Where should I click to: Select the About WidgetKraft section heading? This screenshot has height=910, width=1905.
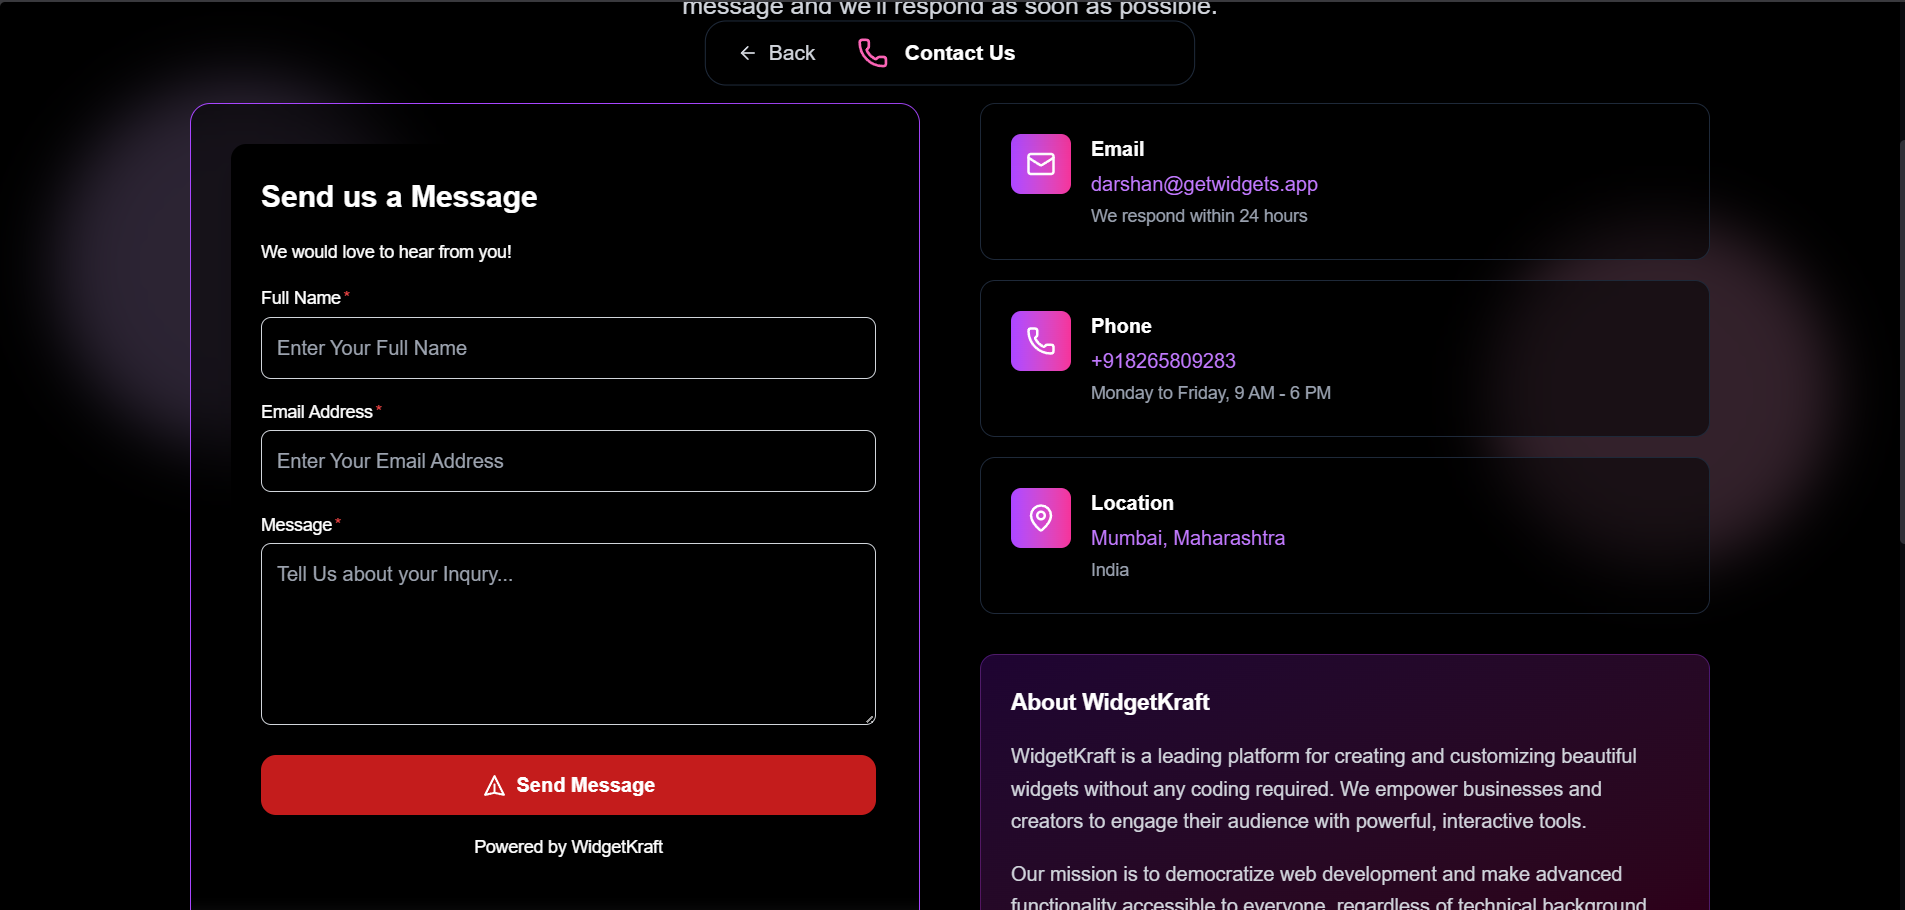tap(1110, 702)
